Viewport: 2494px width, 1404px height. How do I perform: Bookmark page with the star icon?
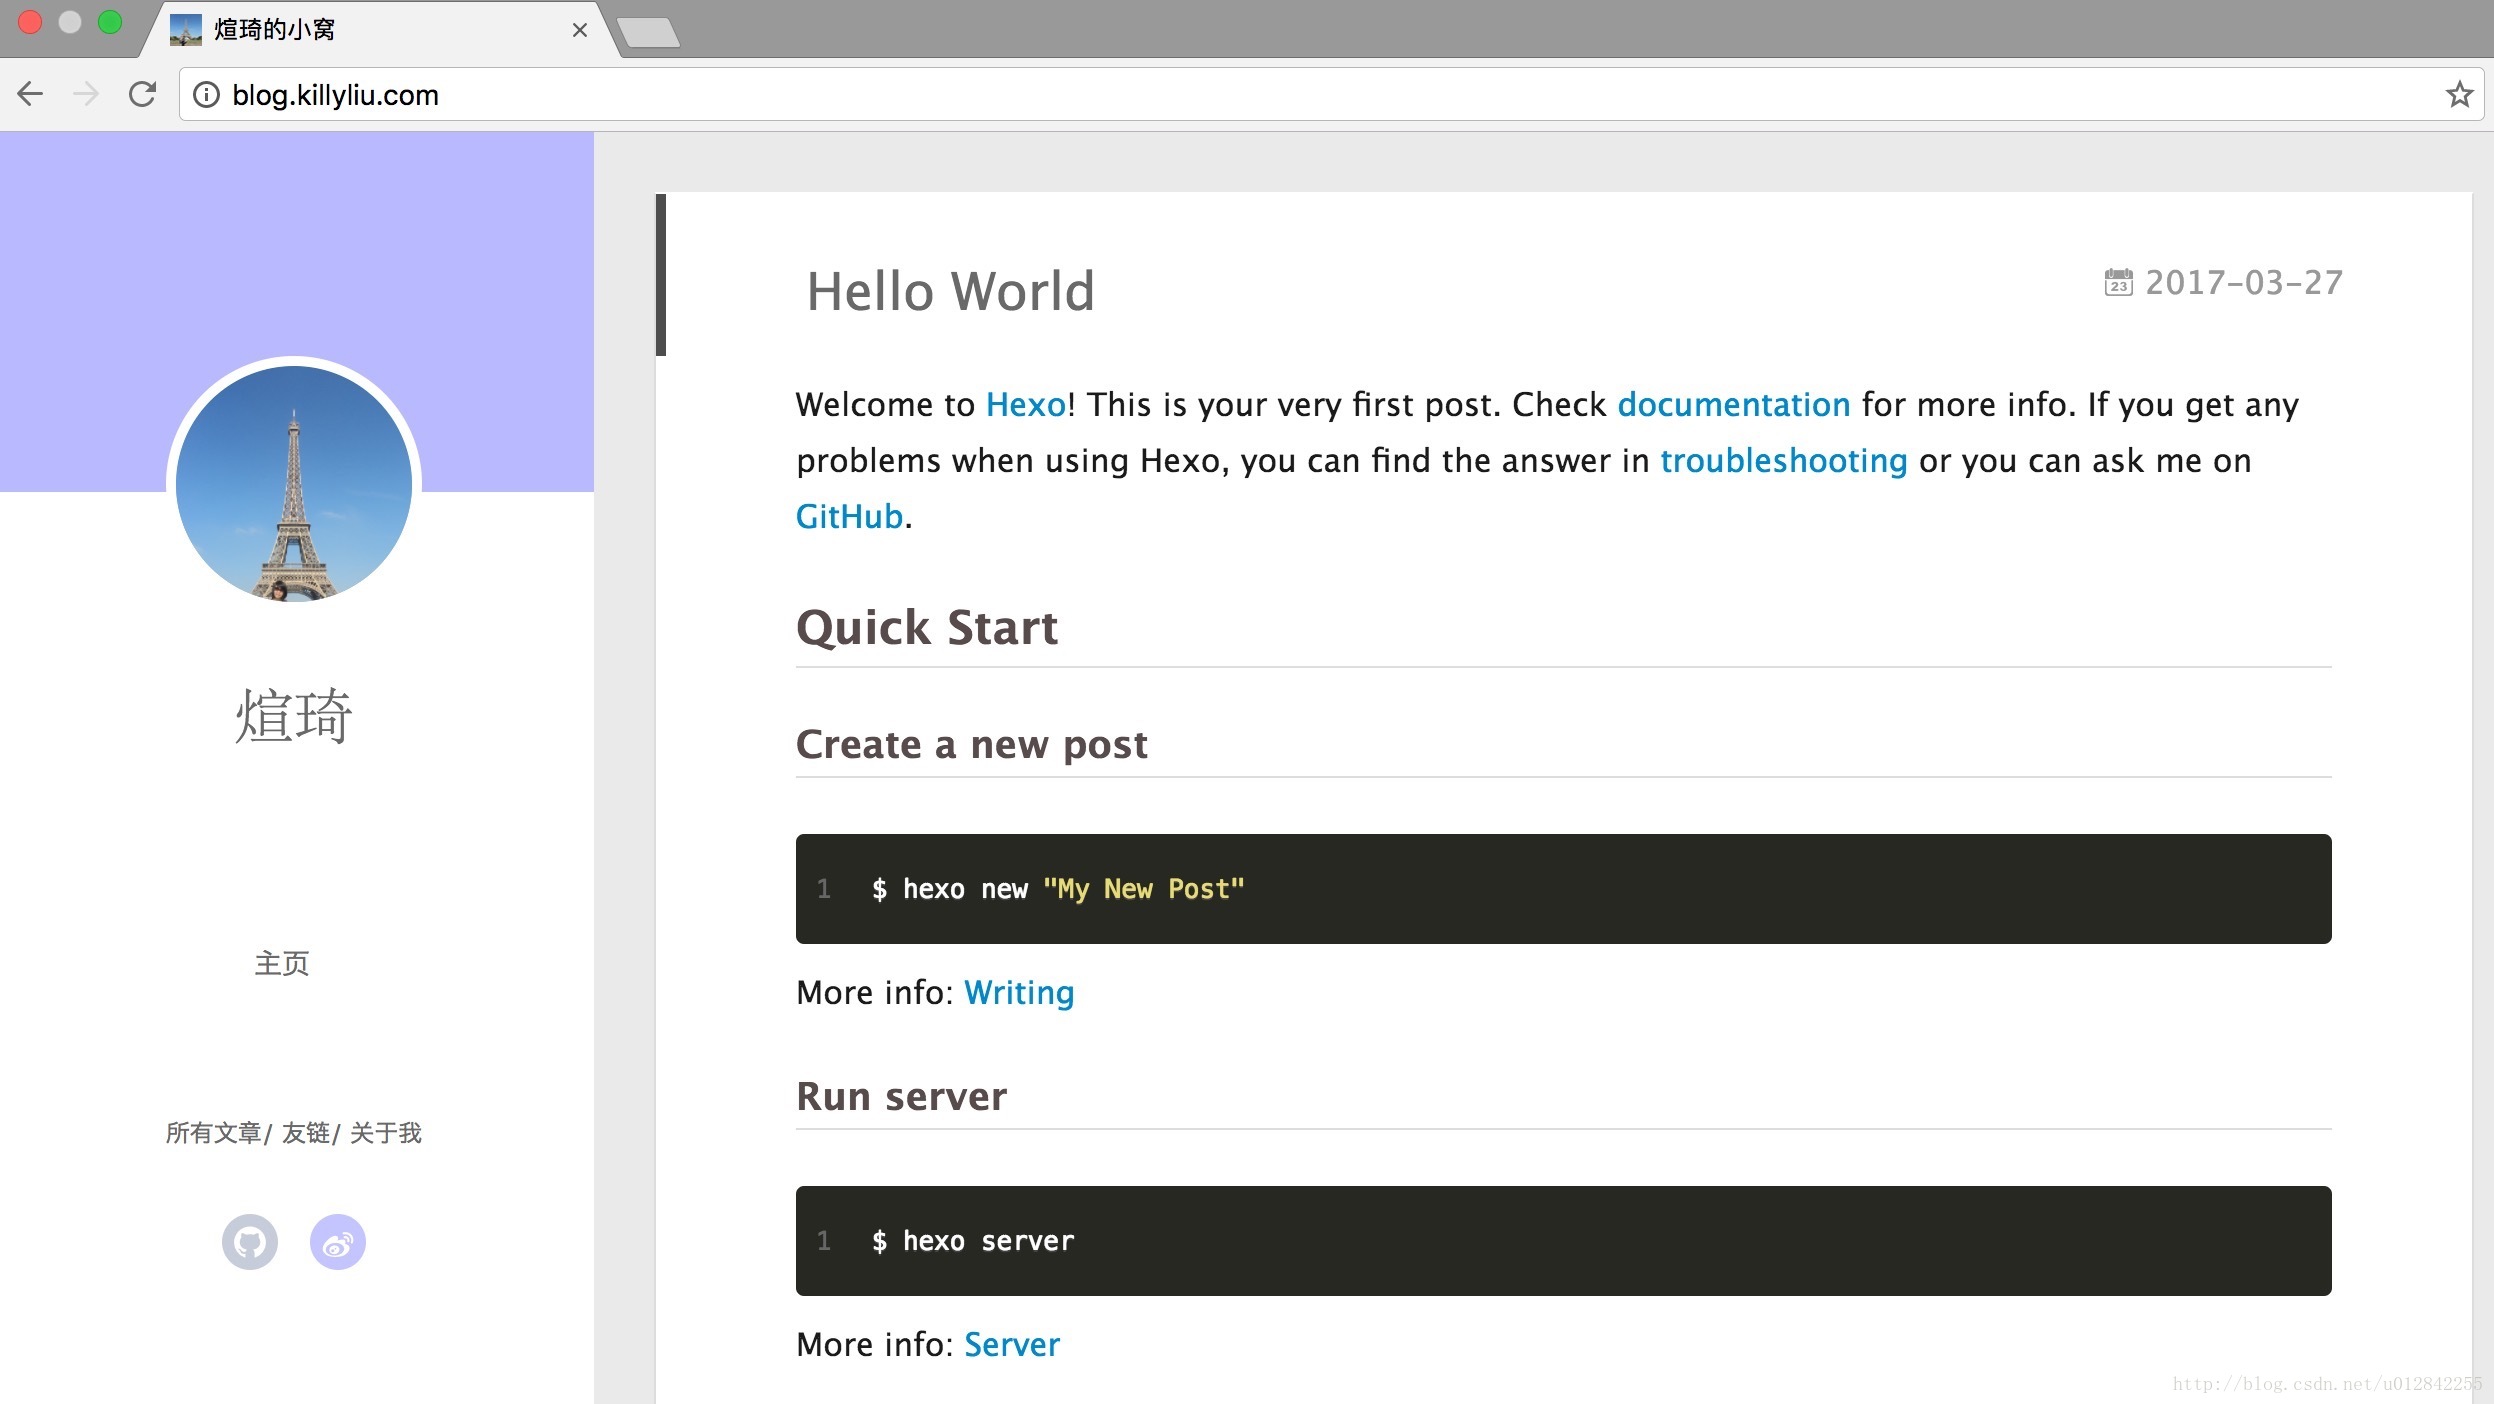point(2459,95)
